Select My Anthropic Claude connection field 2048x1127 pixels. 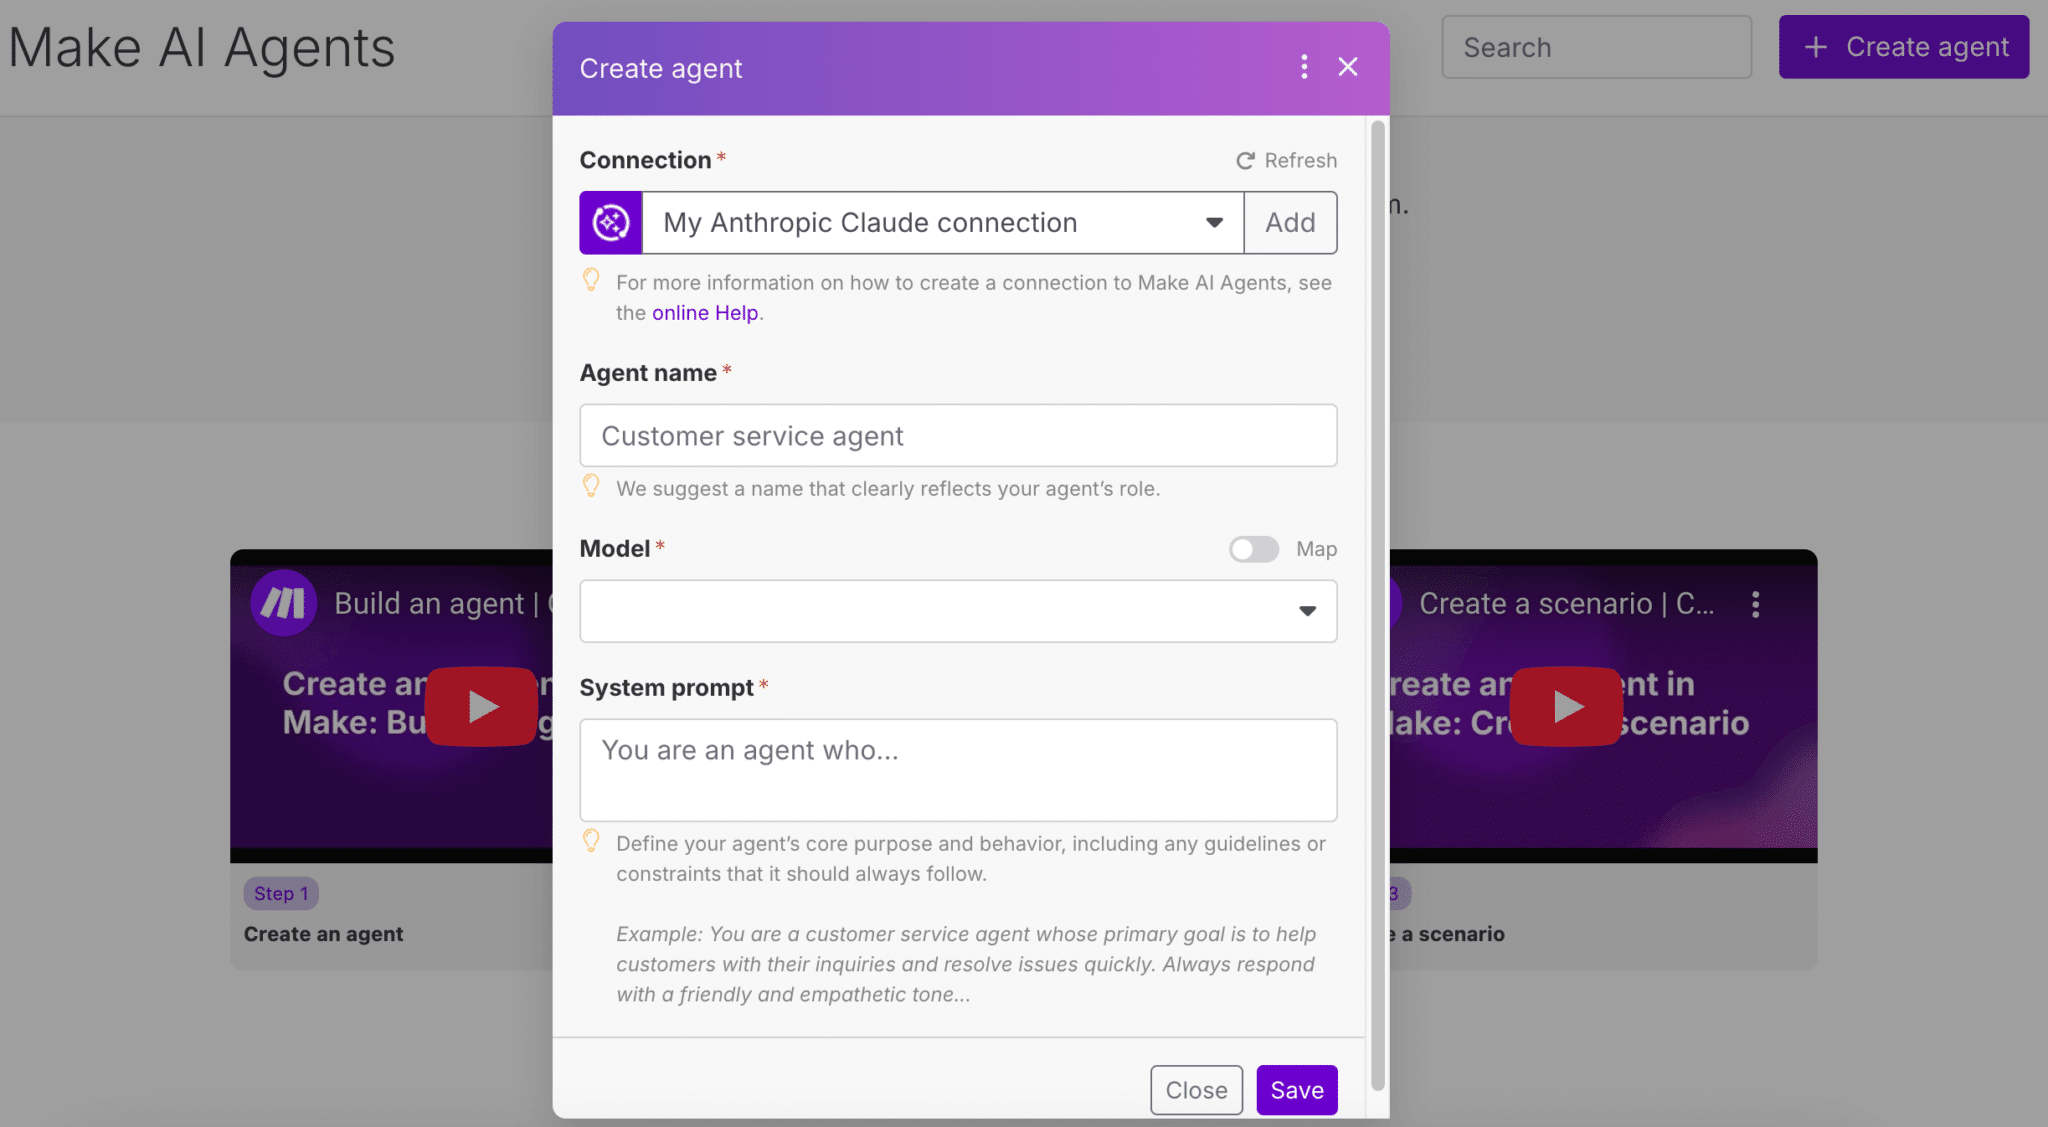point(943,222)
